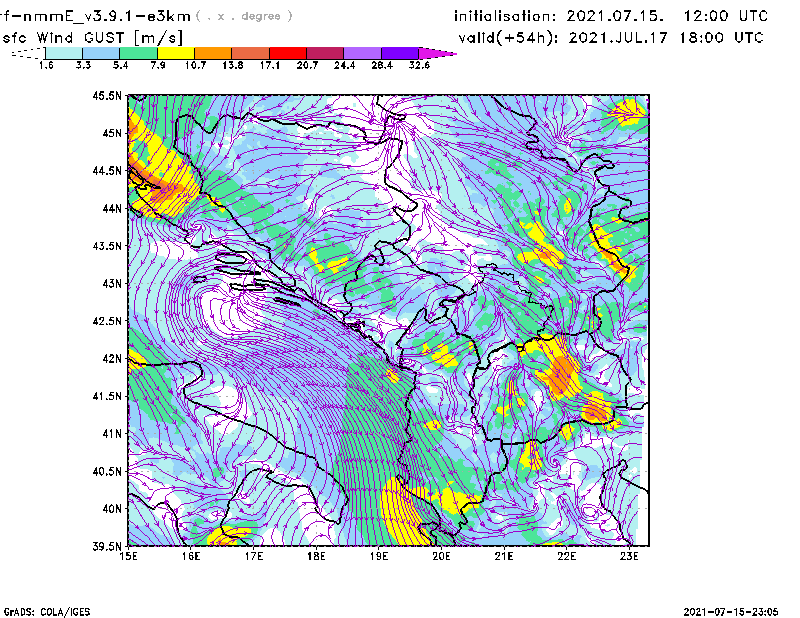Choose the crimson legend color swatch
The width and height of the screenshot is (800, 618).
(x=325, y=53)
